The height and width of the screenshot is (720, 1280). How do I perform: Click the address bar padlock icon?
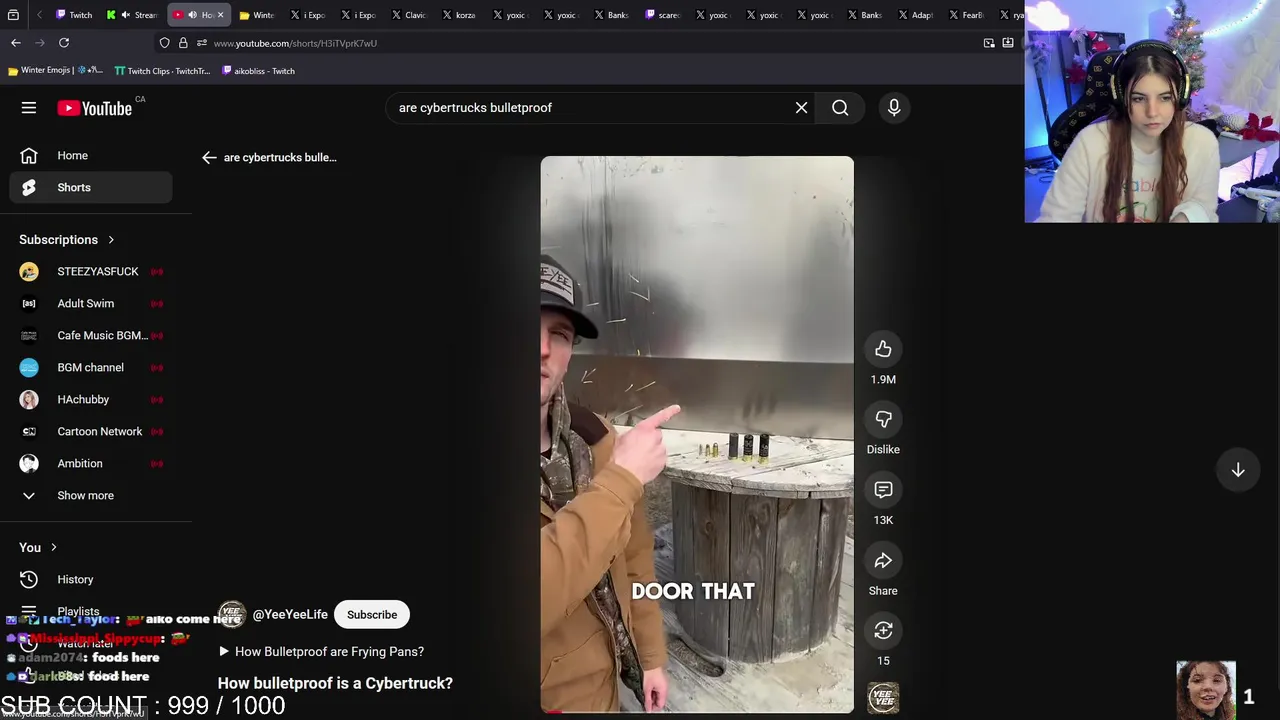(x=183, y=43)
